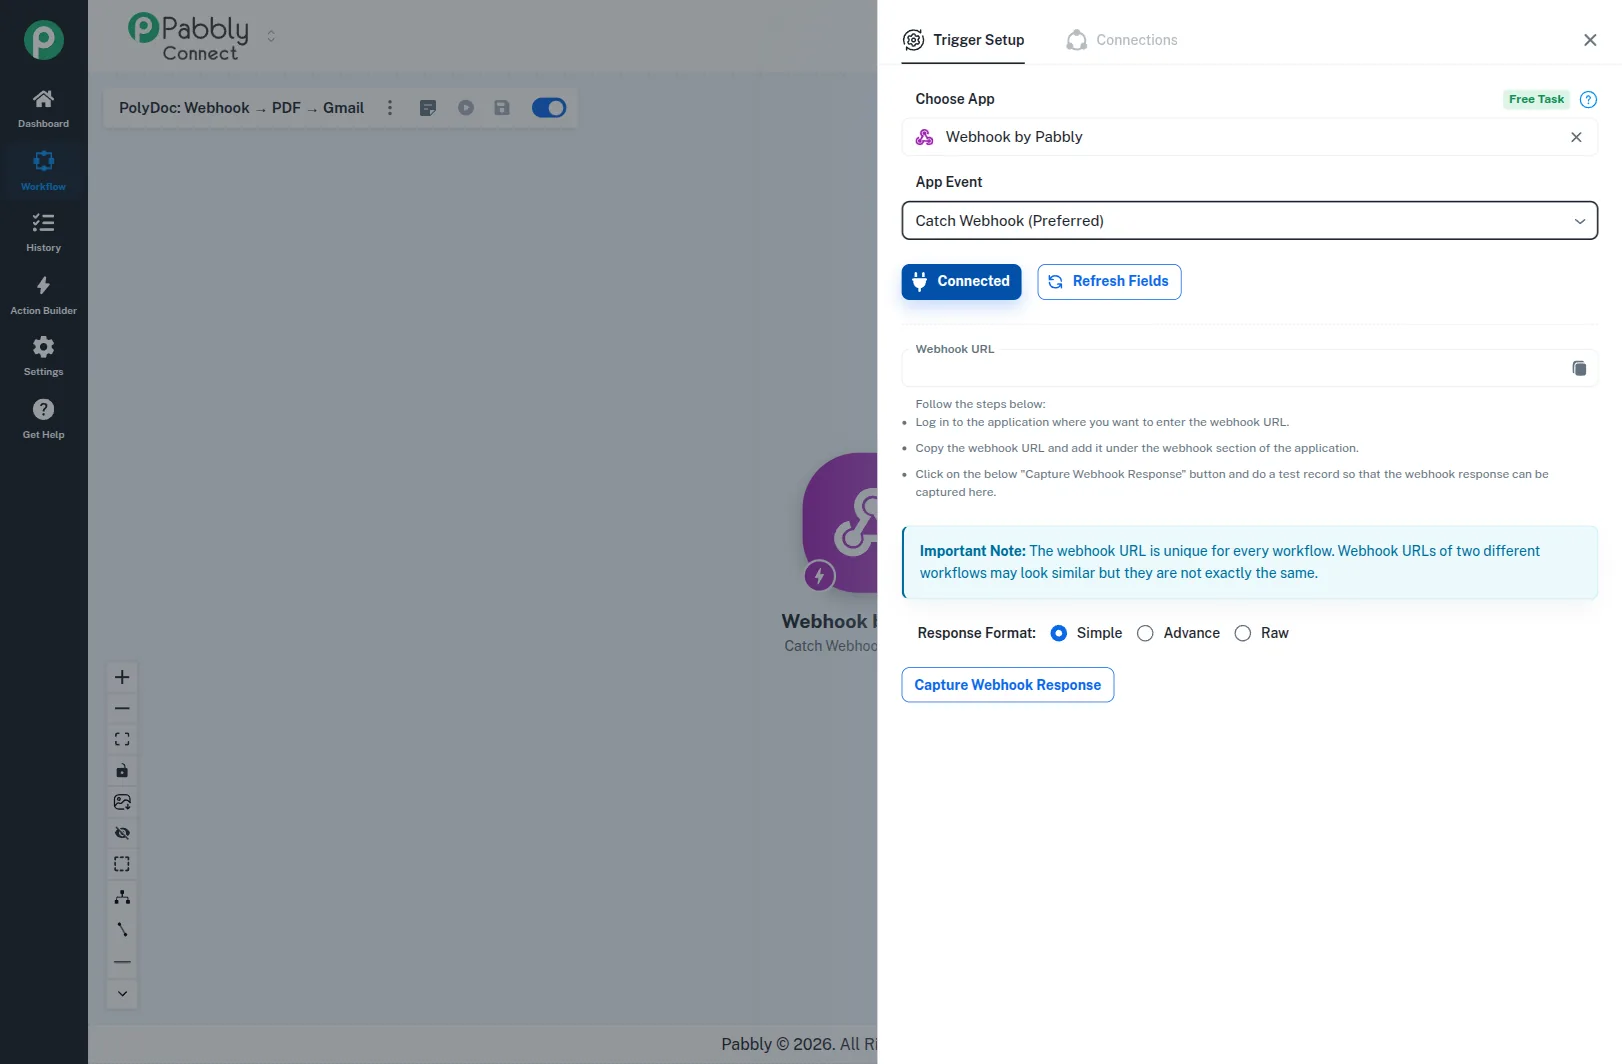Click the Pabbly Connect logo
The width and height of the screenshot is (1622, 1064).
pyautogui.click(x=188, y=37)
